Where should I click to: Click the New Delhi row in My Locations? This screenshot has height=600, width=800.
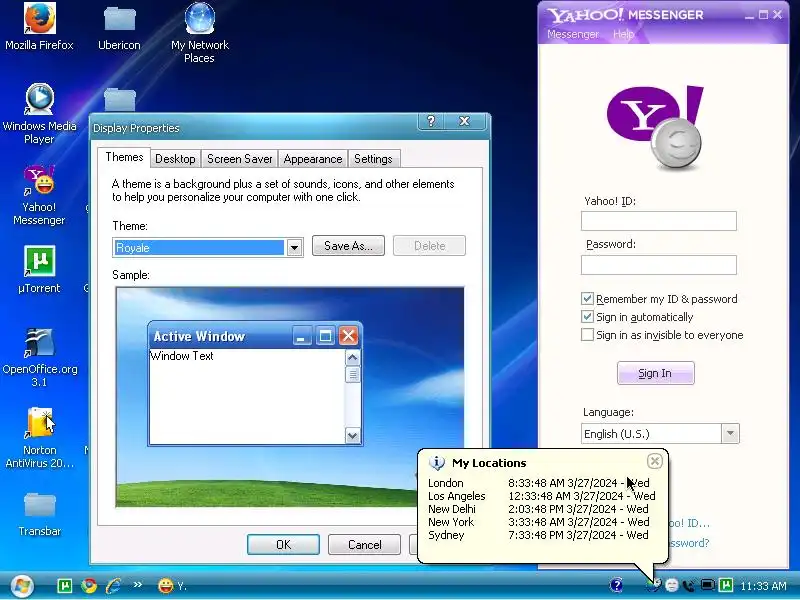click(538, 509)
